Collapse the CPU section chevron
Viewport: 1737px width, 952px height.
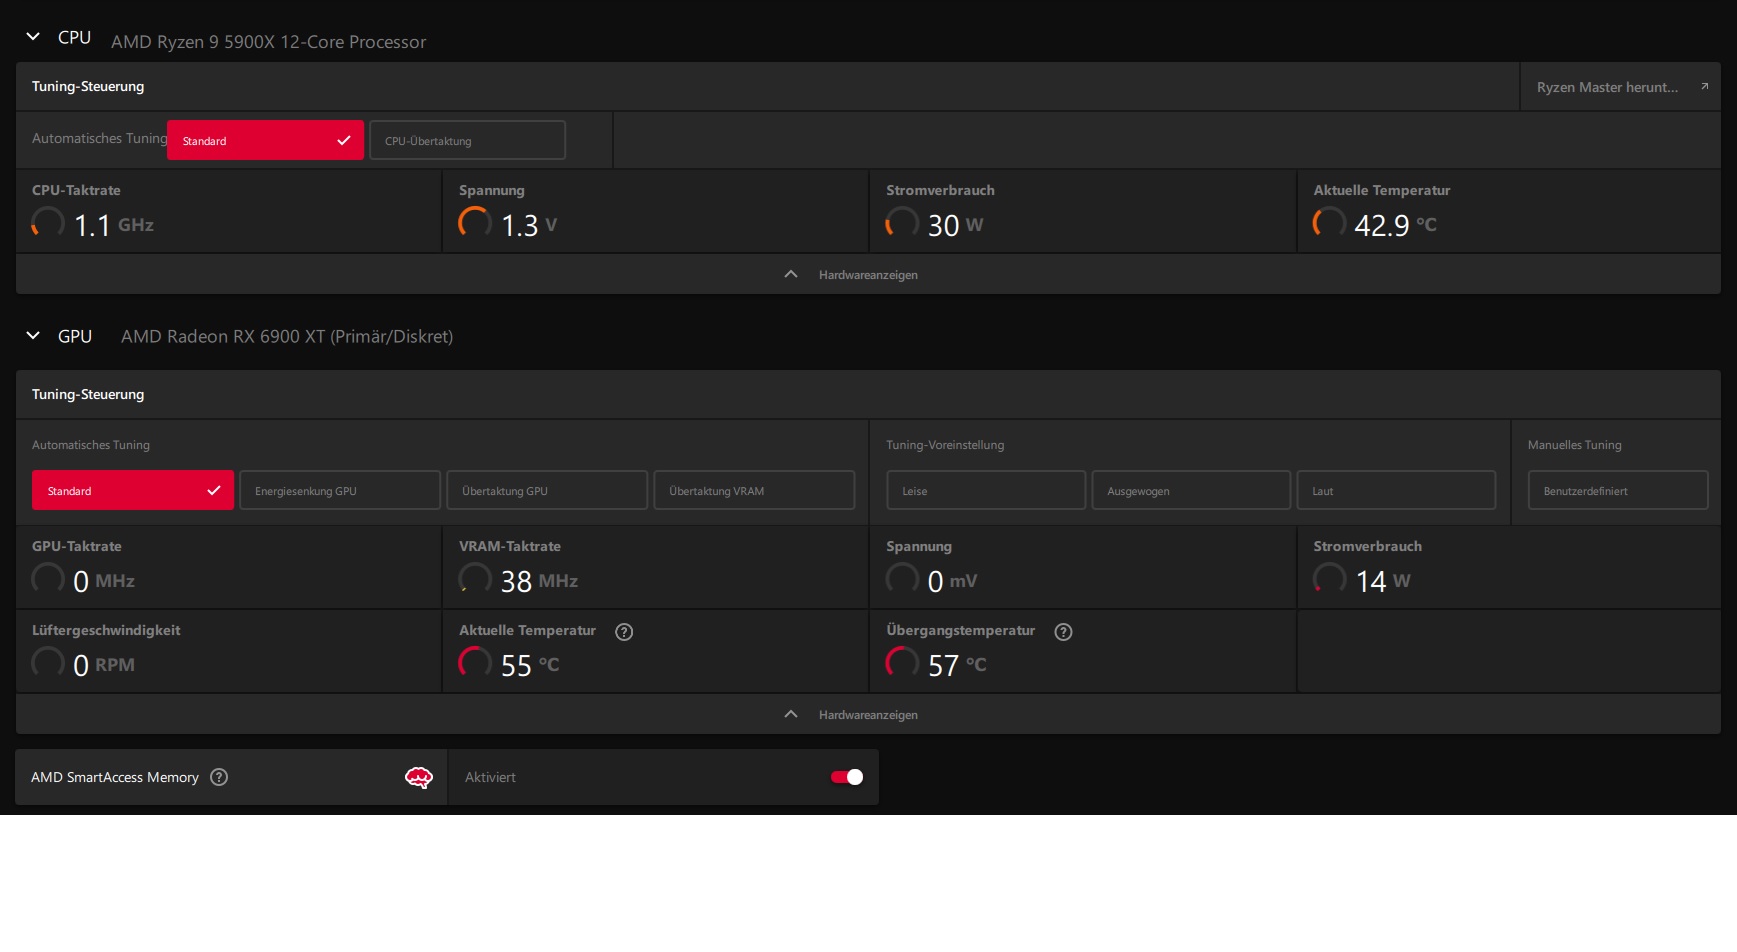(x=33, y=37)
